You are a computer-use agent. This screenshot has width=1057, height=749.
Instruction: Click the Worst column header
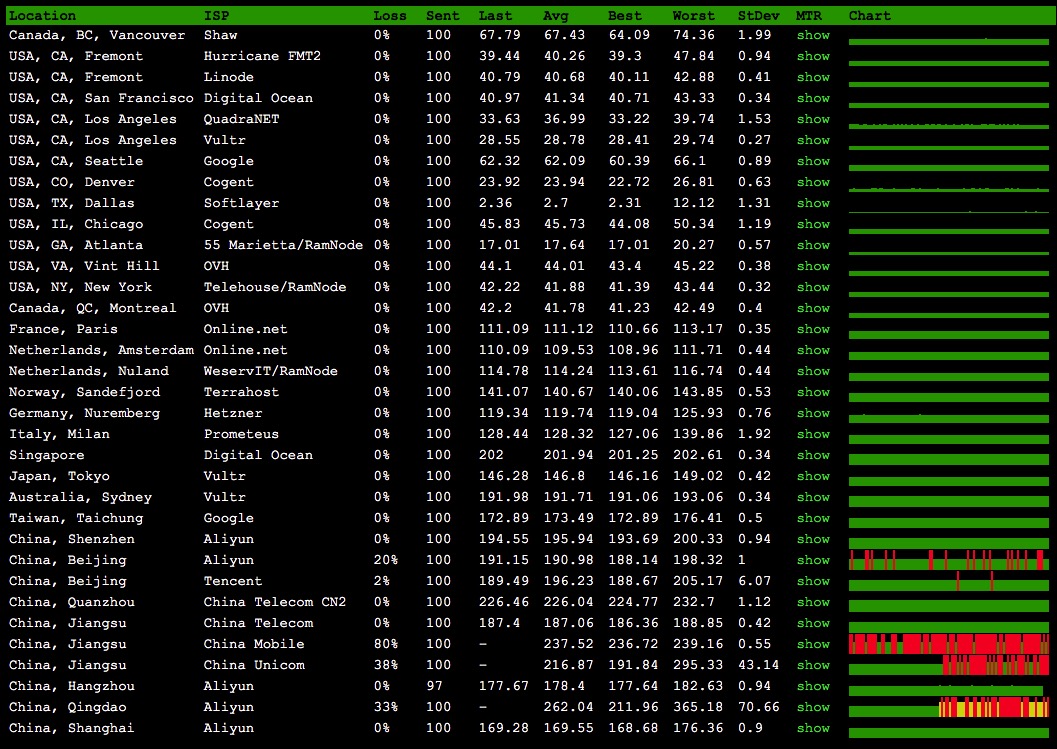694,16
